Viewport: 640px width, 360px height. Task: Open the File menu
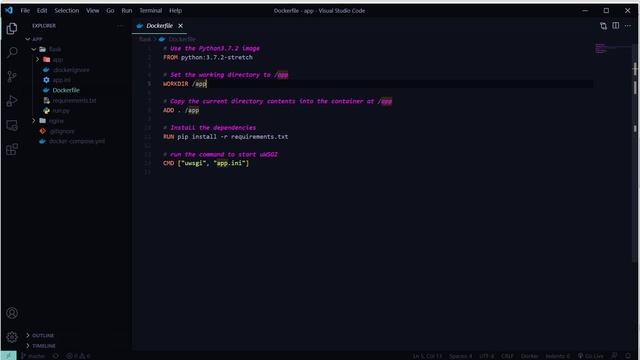pyautogui.click(x=25, y=11)
